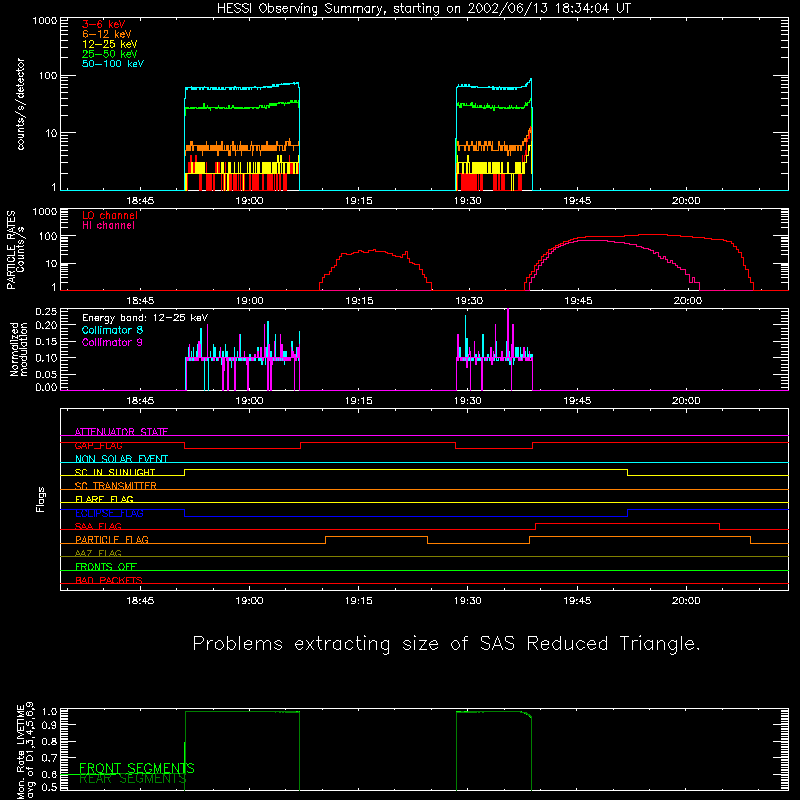The width and height of the screenshot is (800, 800).
Task: Click the 'REAR SEGMENTS' livetime legend
Action: [133, 778]
